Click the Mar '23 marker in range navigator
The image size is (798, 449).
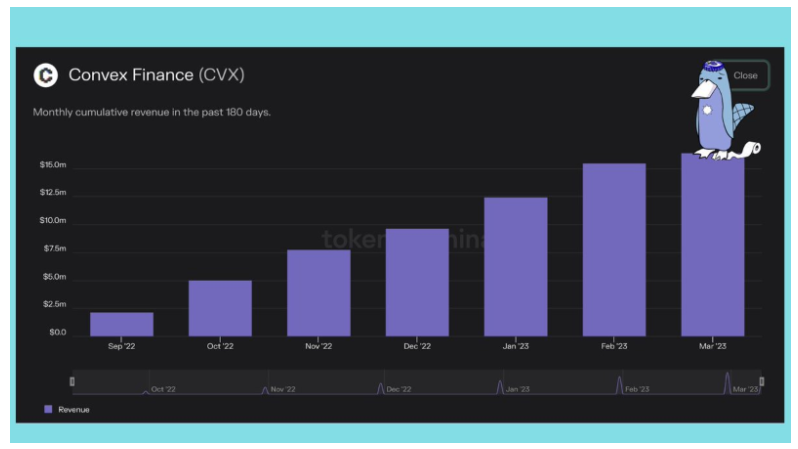[746, 389]
